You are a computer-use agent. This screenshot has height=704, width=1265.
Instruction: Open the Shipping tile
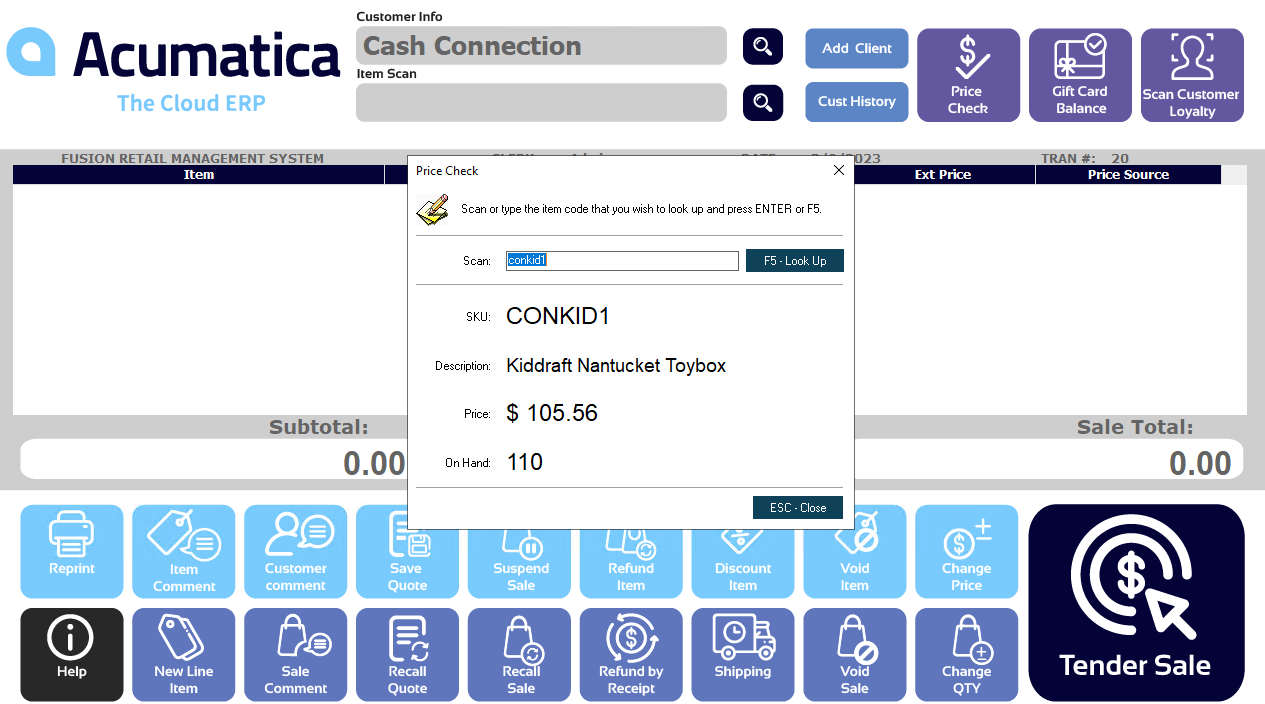743,654
